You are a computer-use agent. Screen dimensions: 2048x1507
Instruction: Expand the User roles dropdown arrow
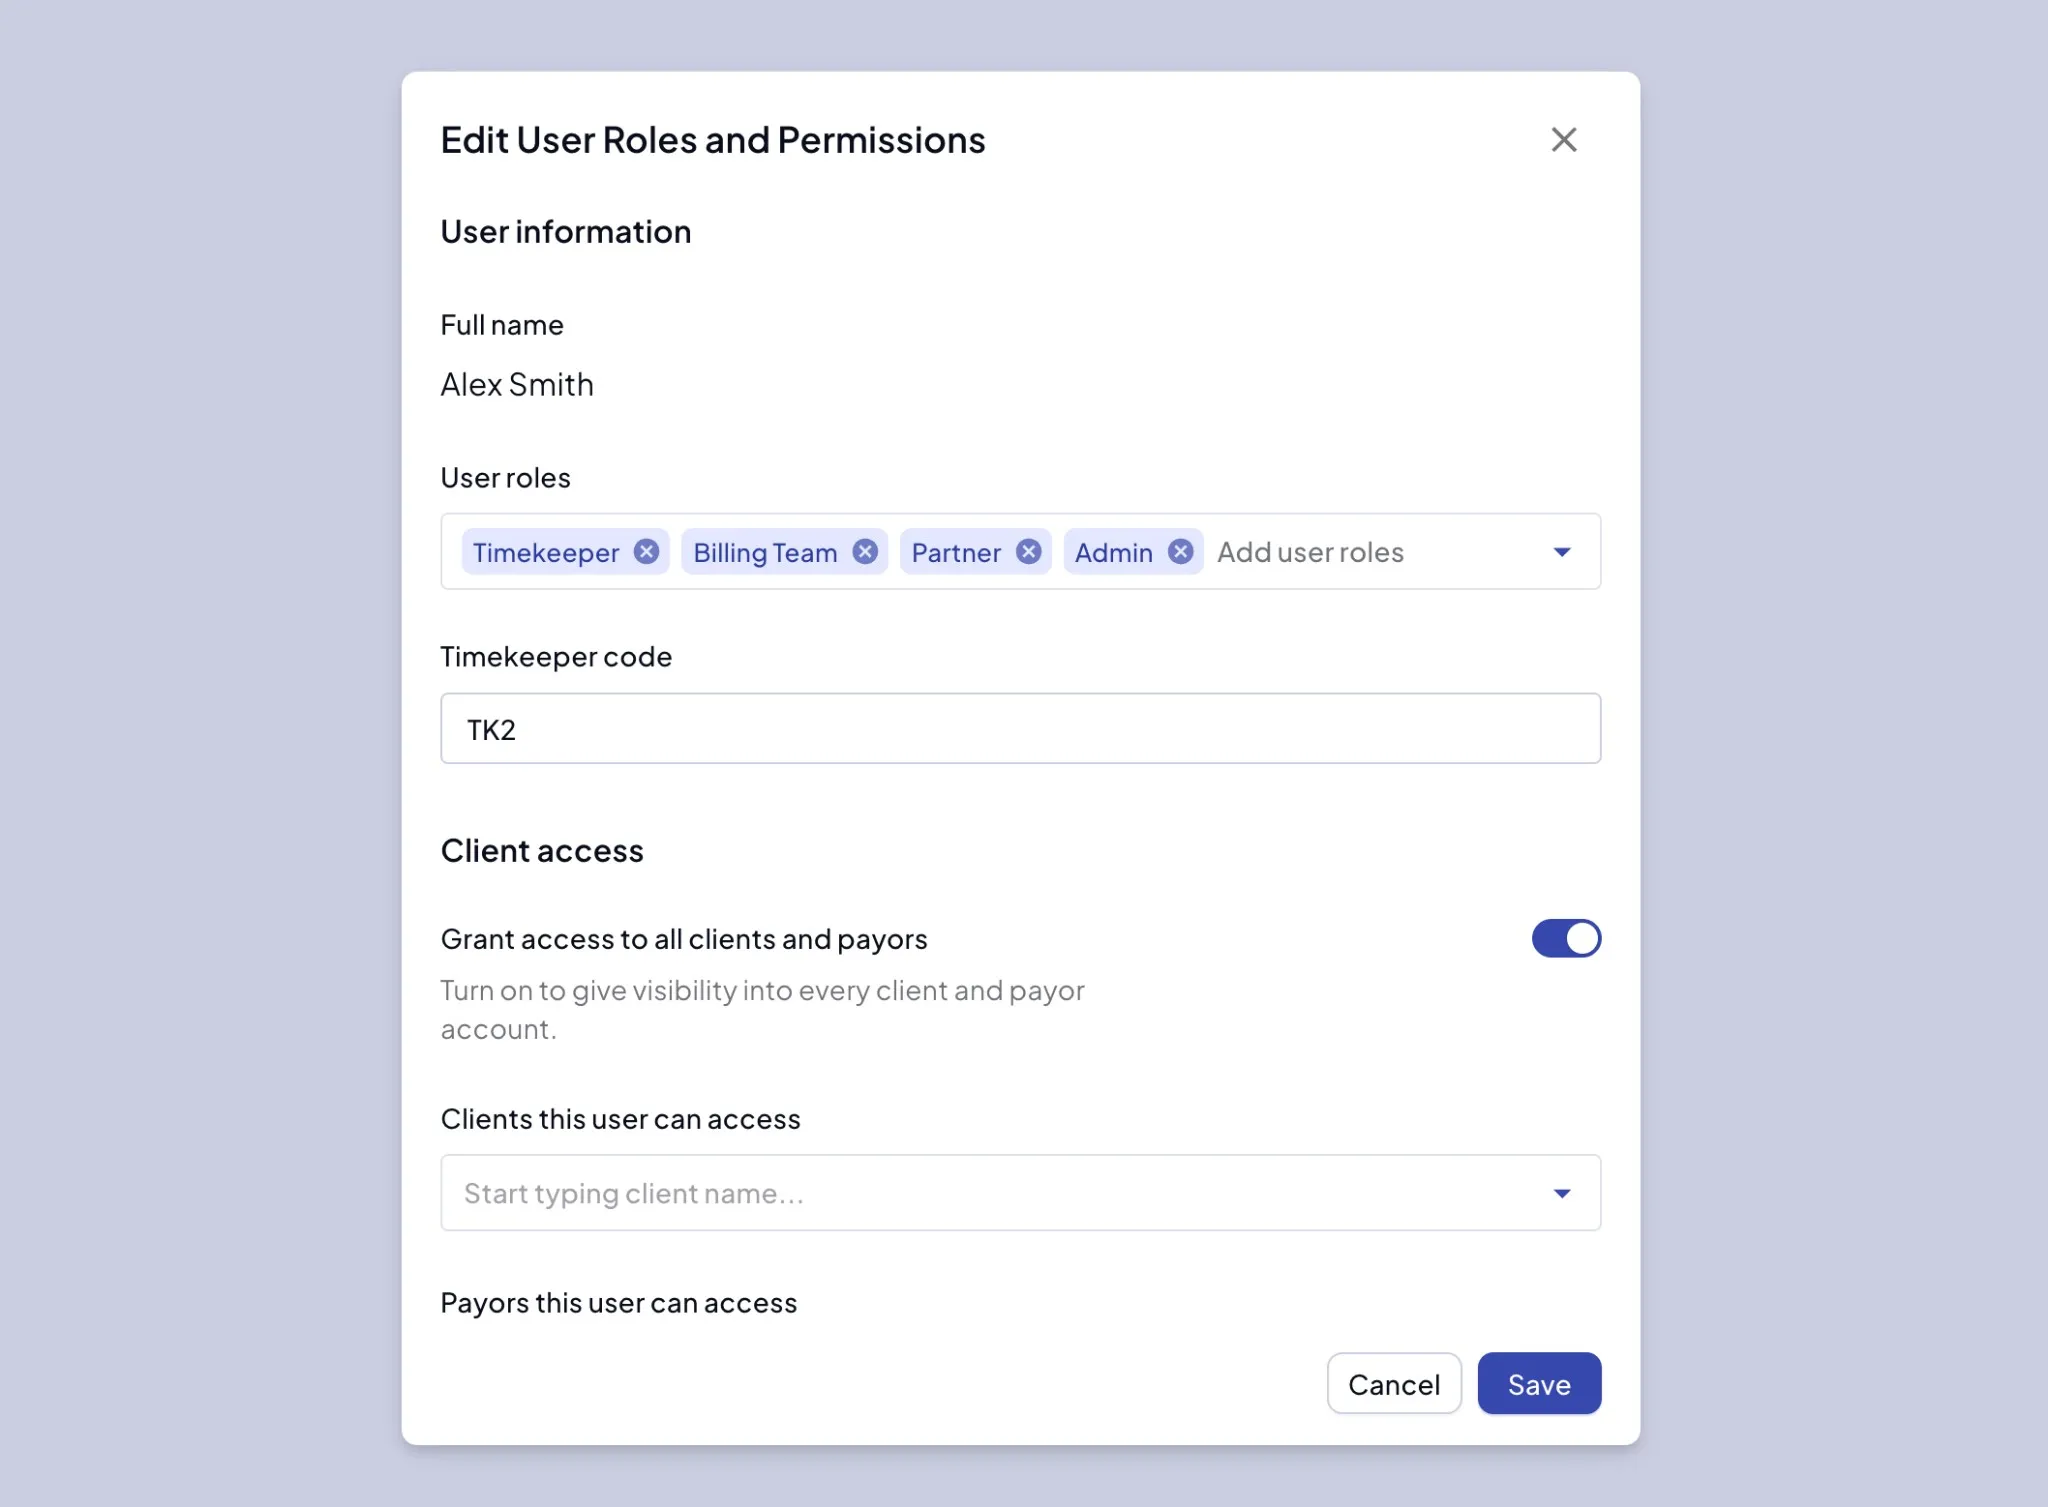pos(1561,552)
